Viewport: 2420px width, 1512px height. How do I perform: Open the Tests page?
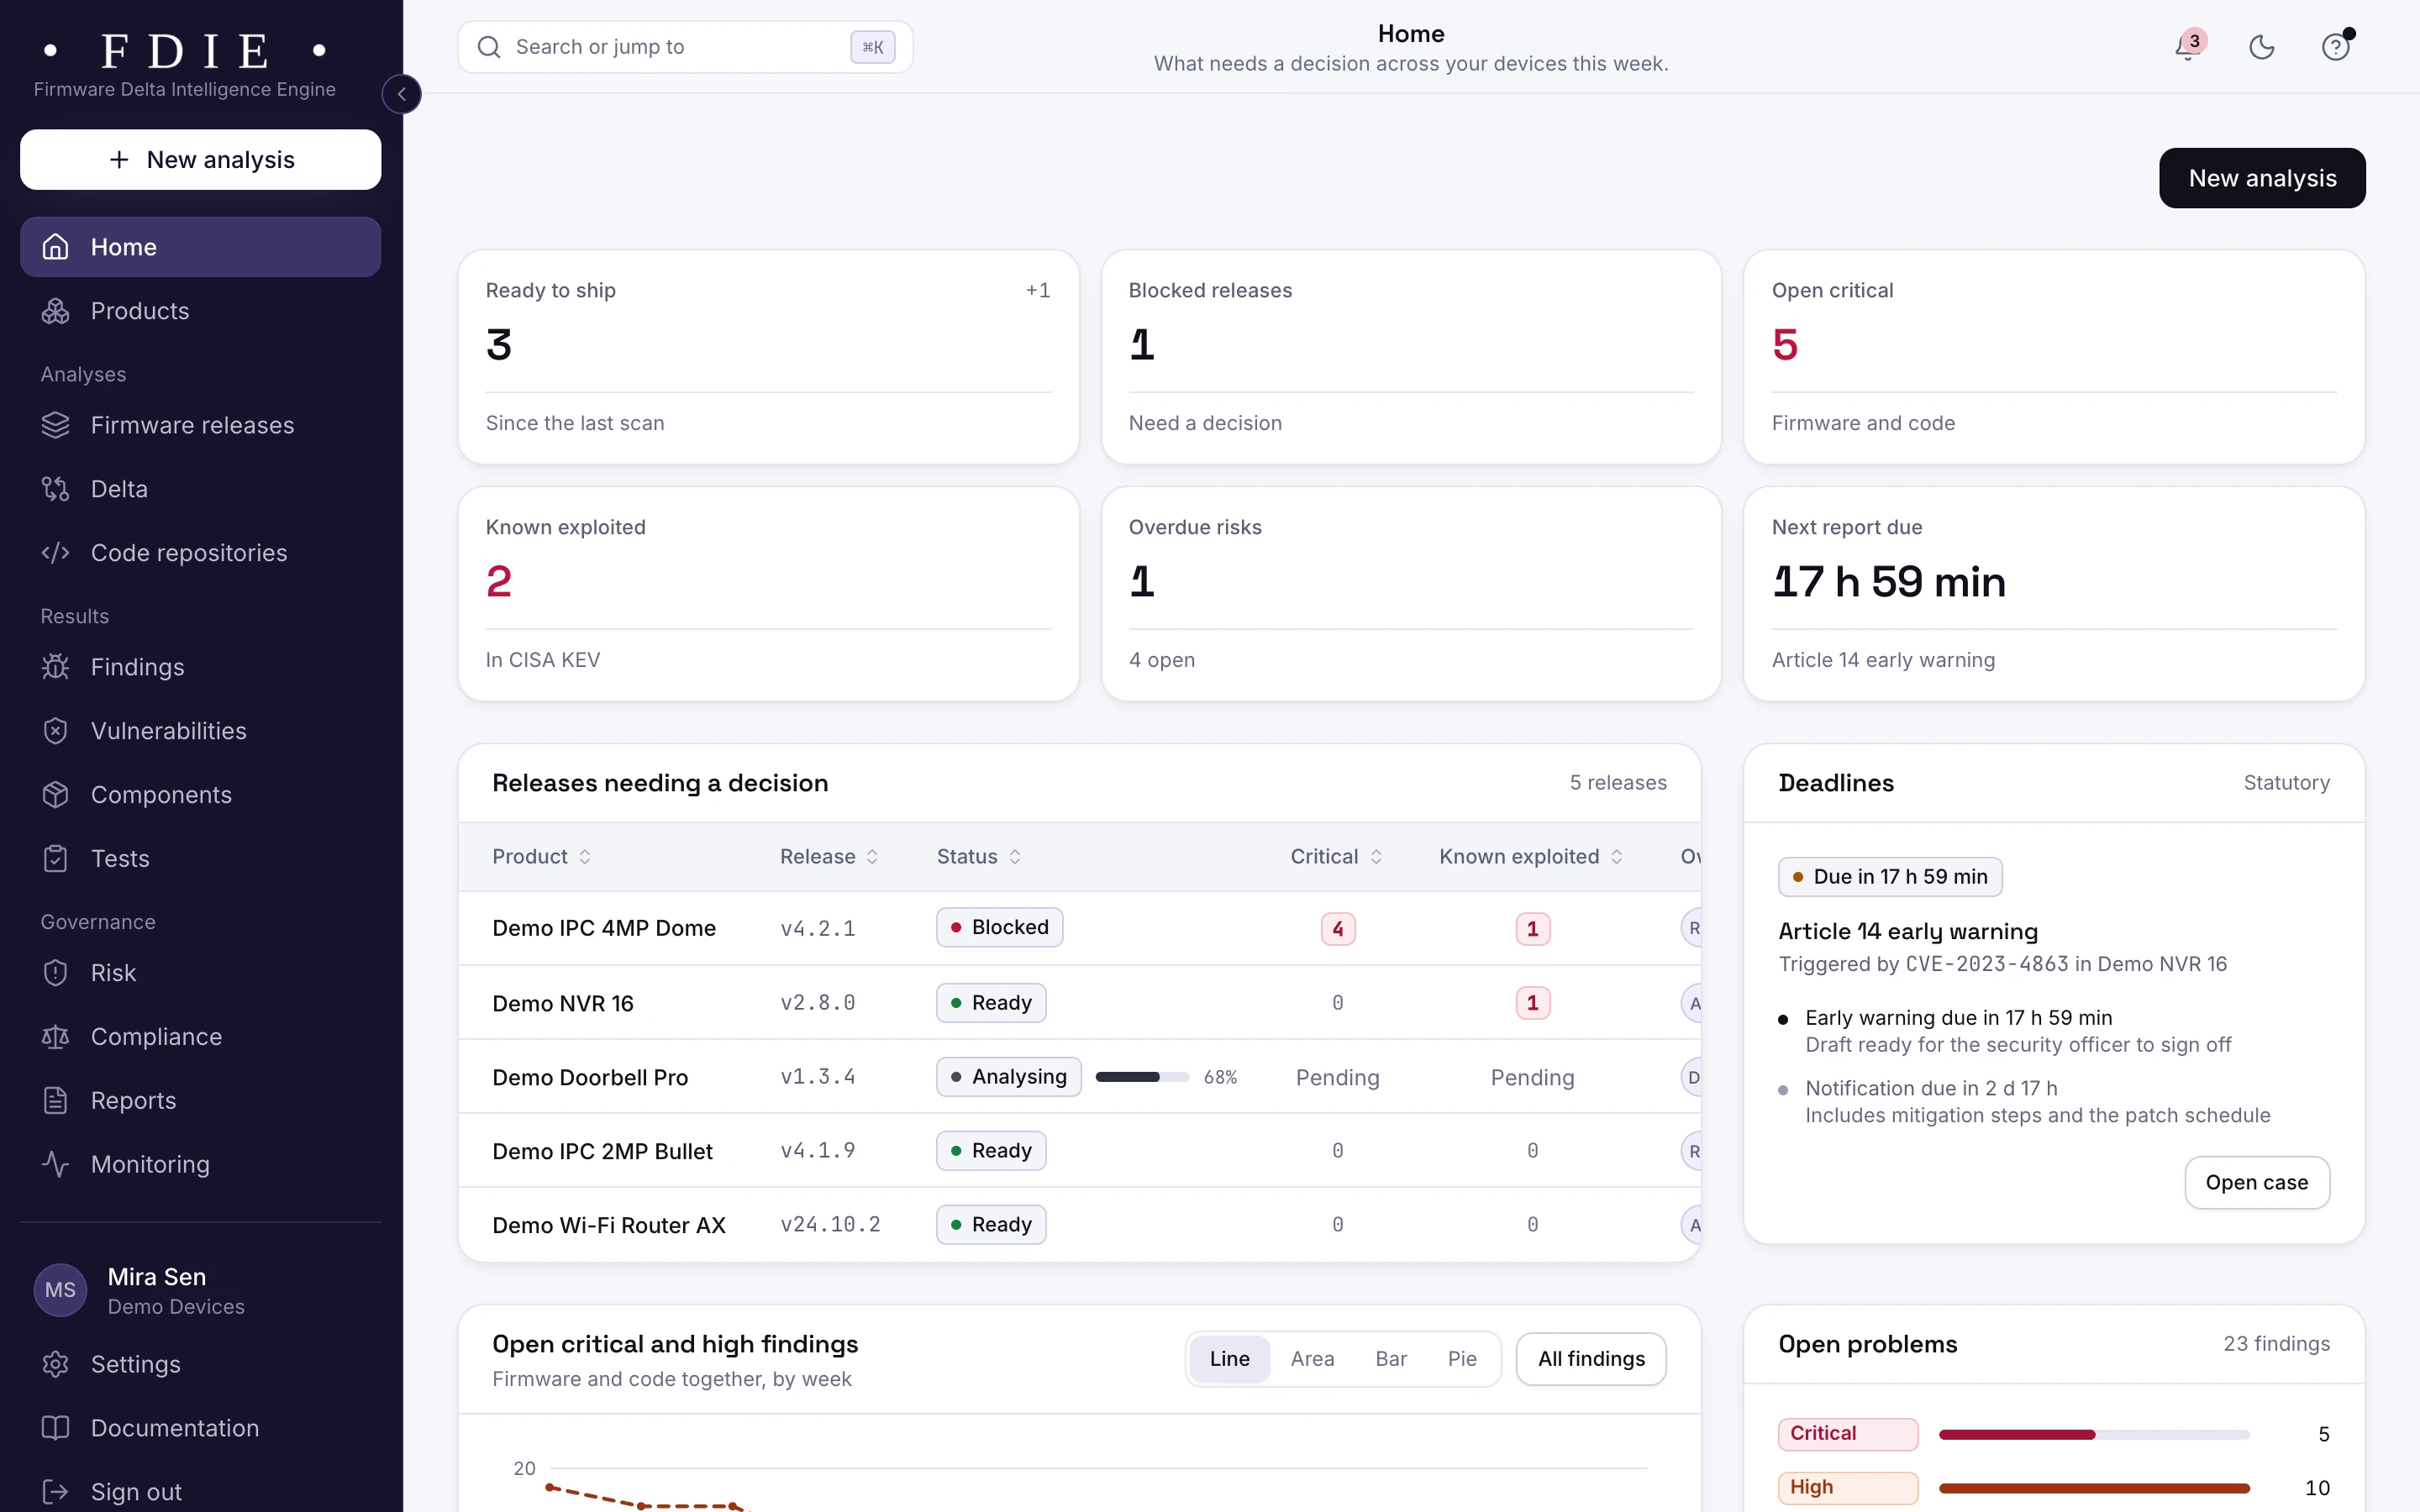click(200, 859)
